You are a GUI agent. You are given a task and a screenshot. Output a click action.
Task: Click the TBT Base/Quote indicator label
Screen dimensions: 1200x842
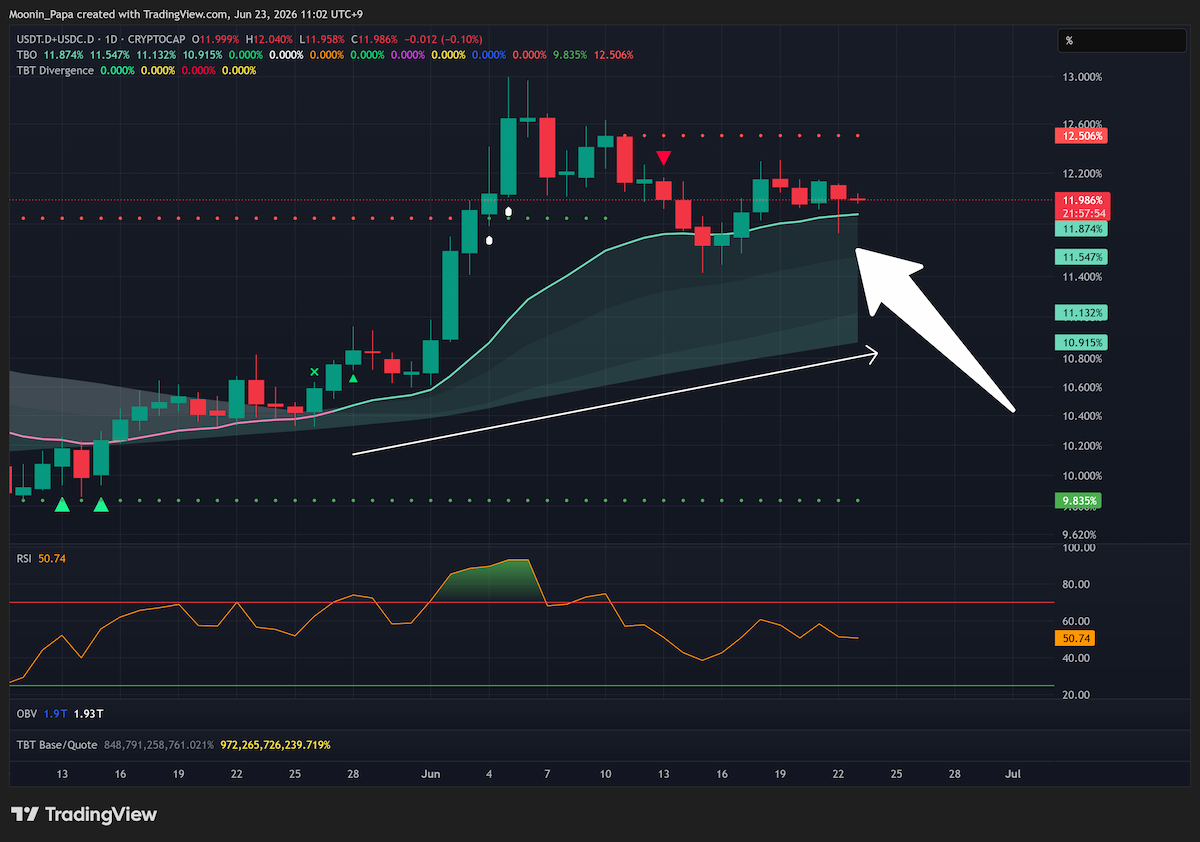53,745
